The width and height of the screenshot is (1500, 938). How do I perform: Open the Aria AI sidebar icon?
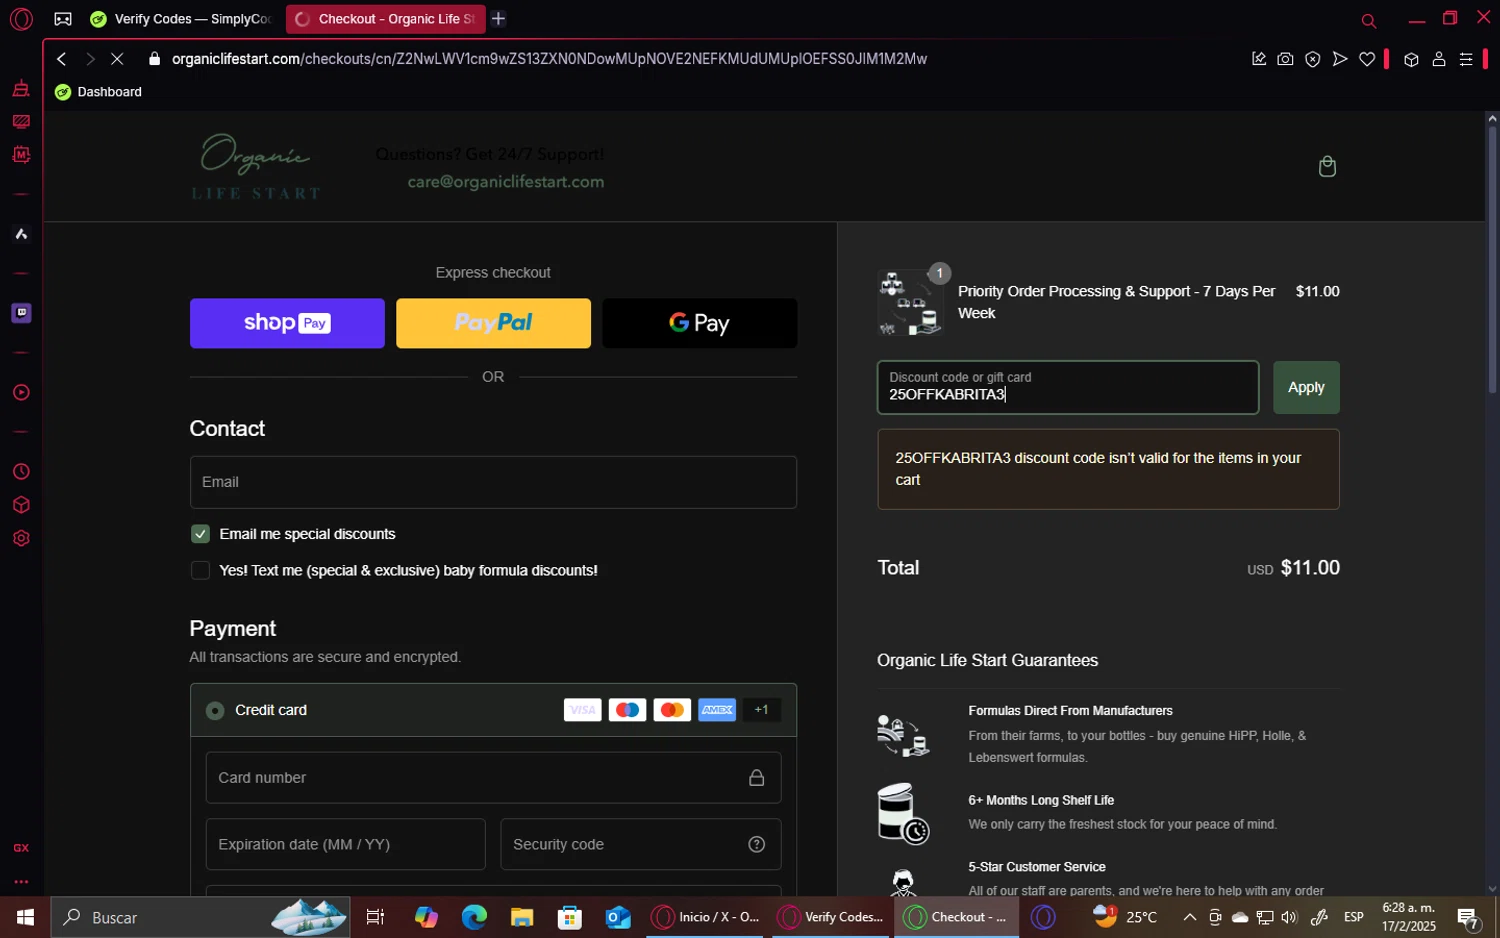[x=21, y=234]
